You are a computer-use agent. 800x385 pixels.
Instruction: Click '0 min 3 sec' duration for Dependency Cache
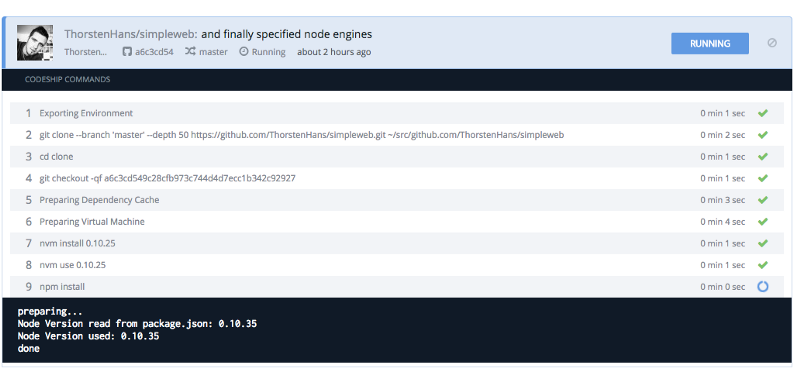(x=722, y=200)
